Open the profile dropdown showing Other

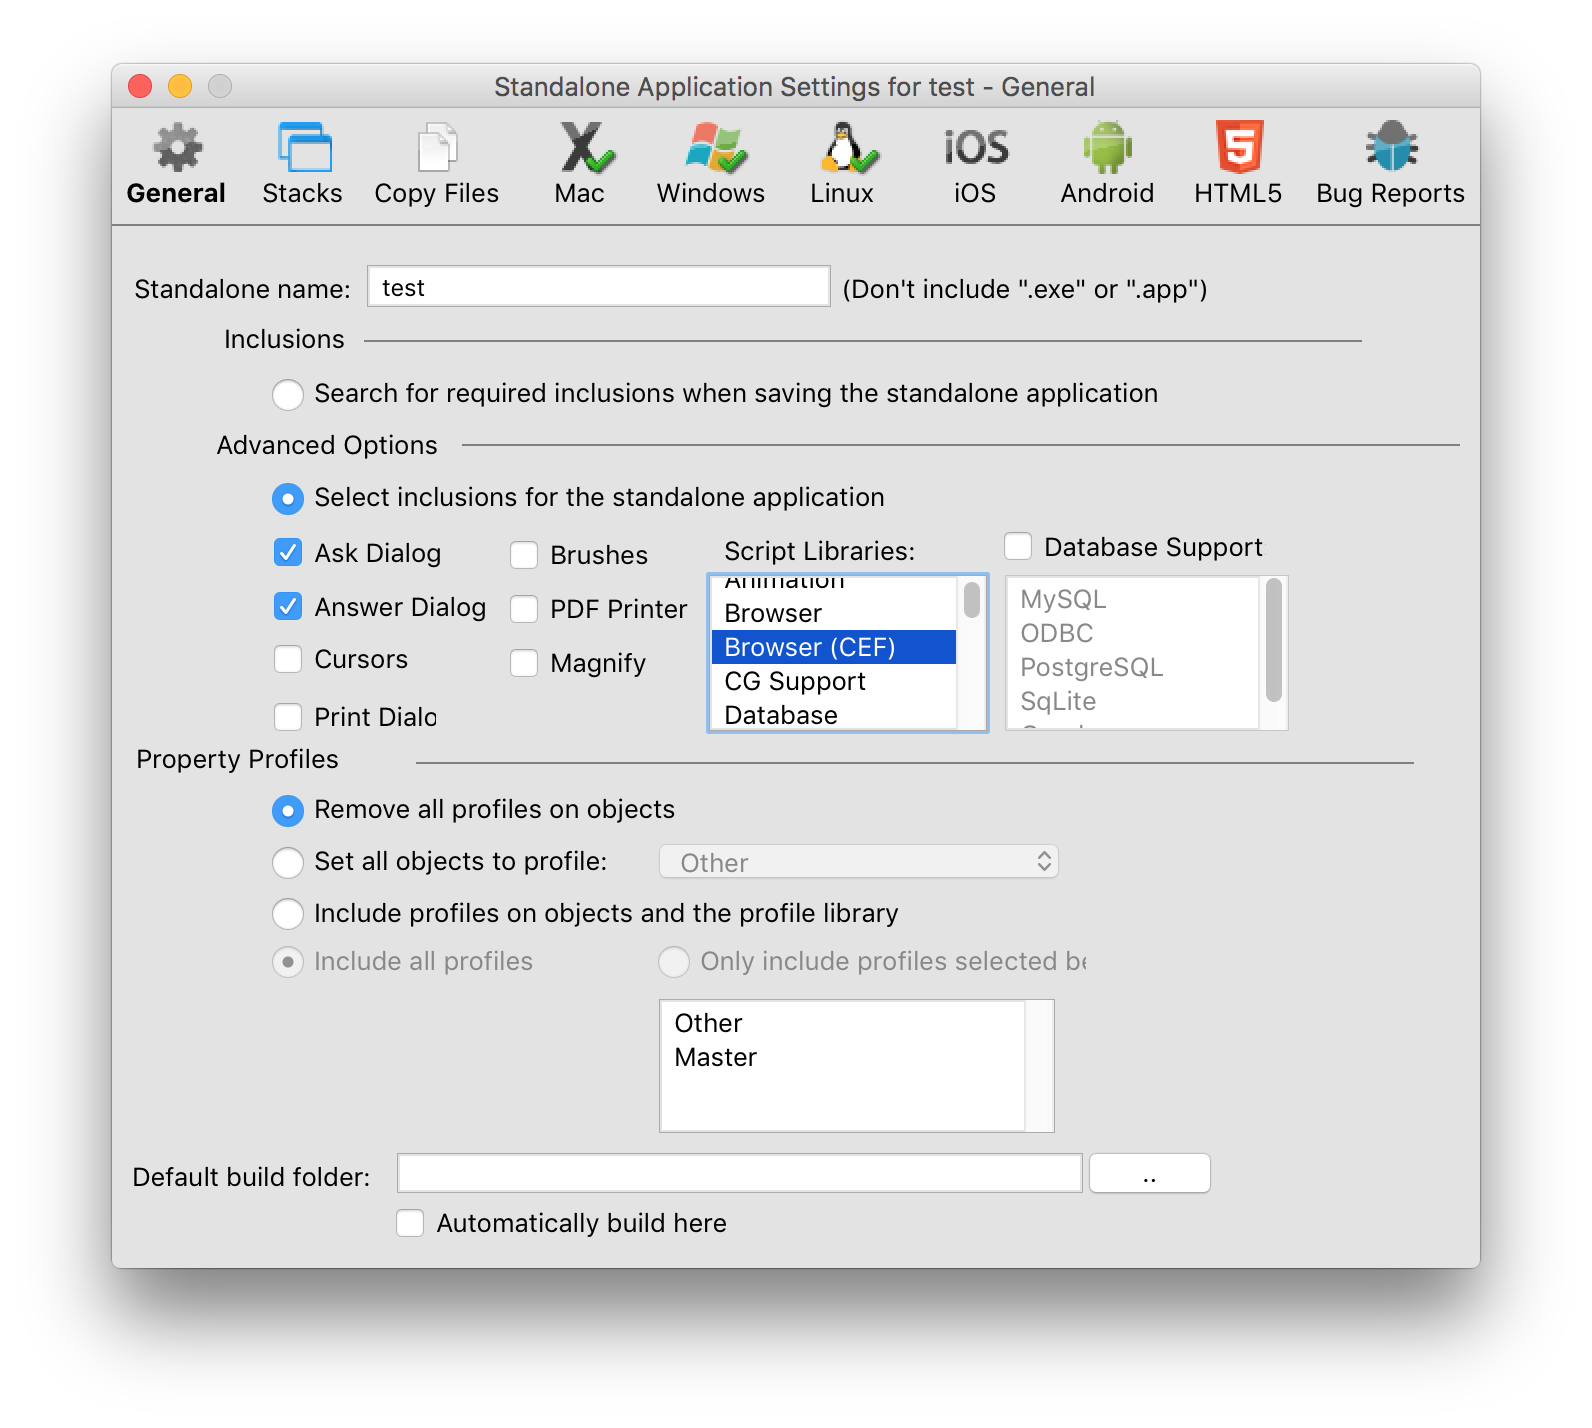point(859,862)
